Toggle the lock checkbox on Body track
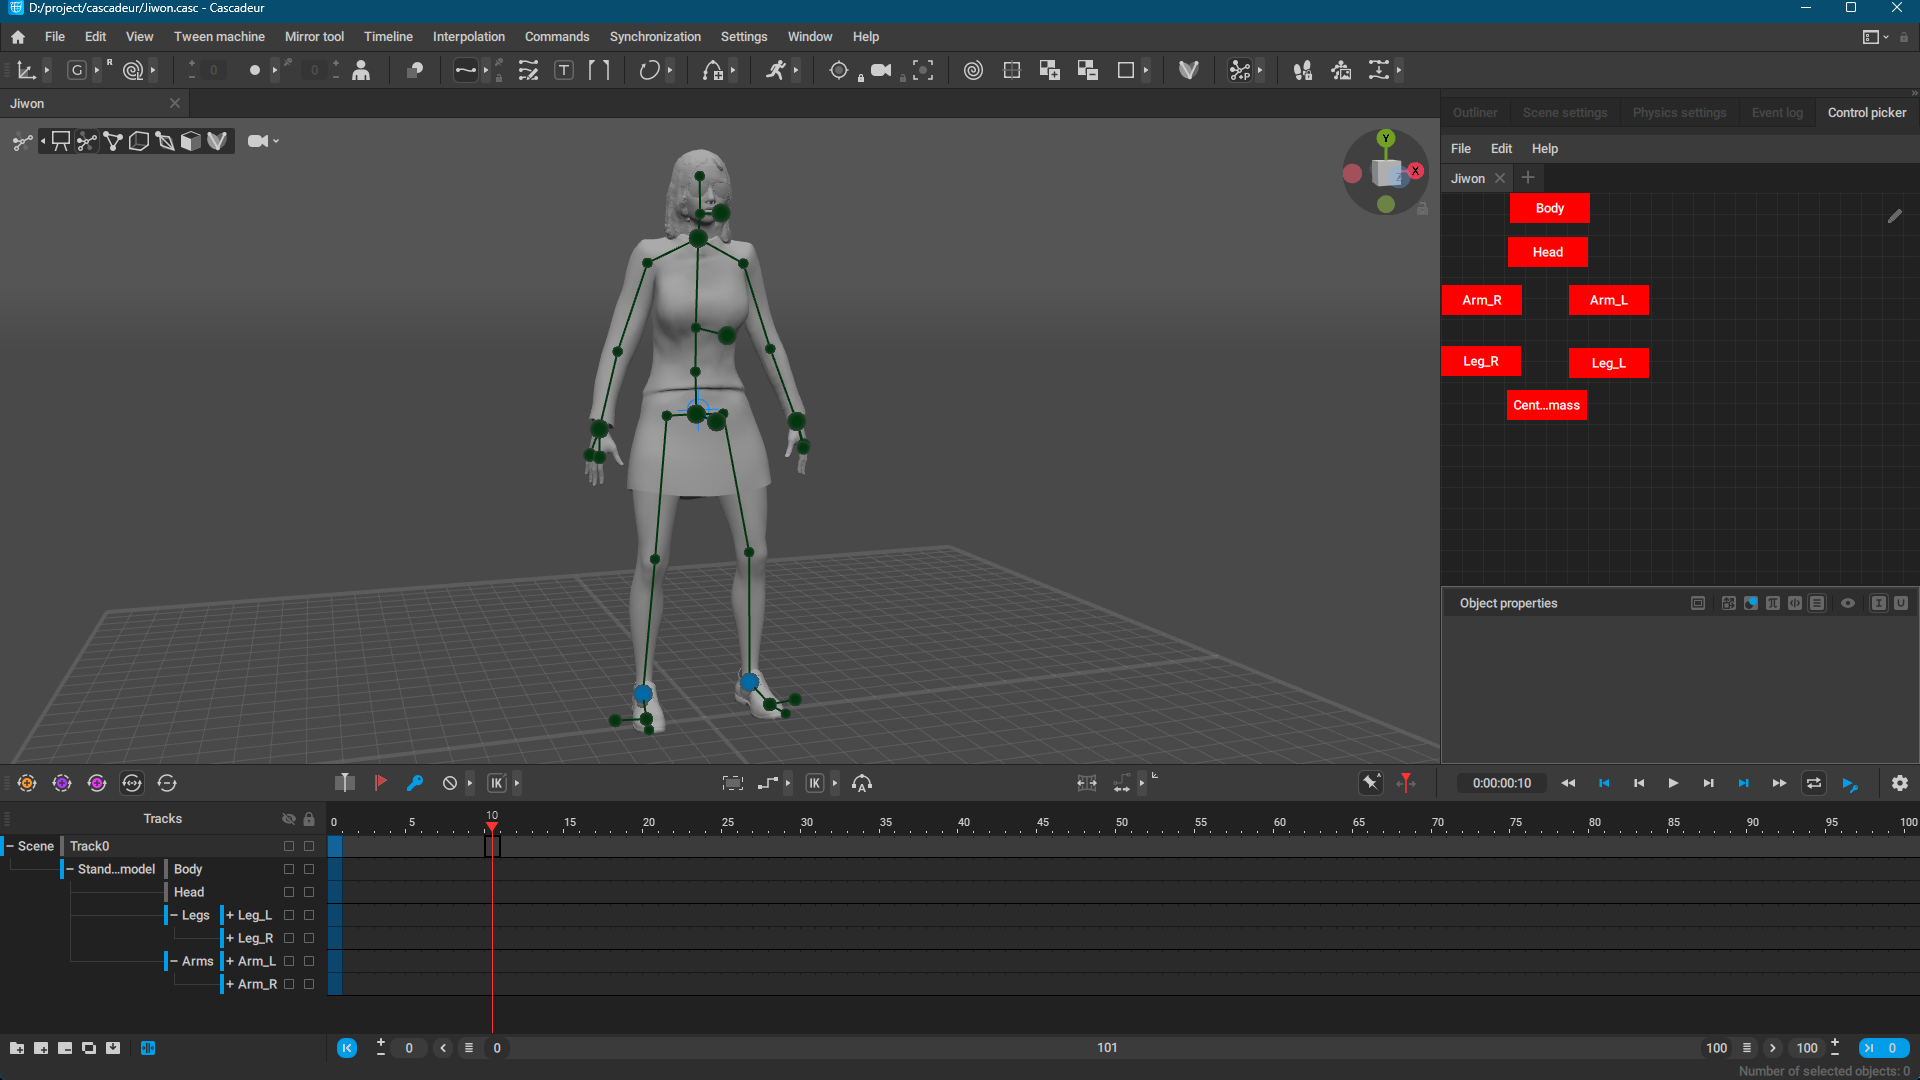The image size is (1920, 1080). click(x=309, y=869)
